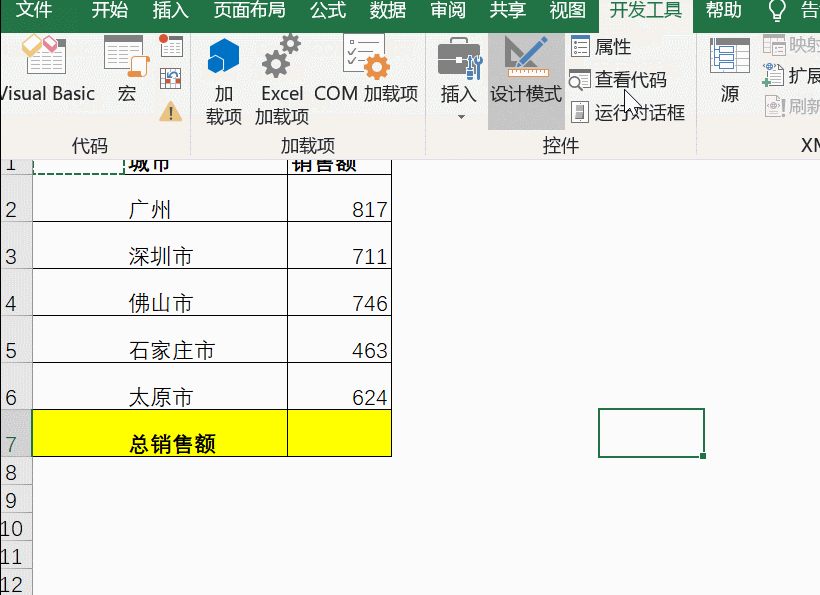Image resolution: width=820 pixels, height=595 pixels.
Task: Select row header 7
Action: click(x=16, y=434)
